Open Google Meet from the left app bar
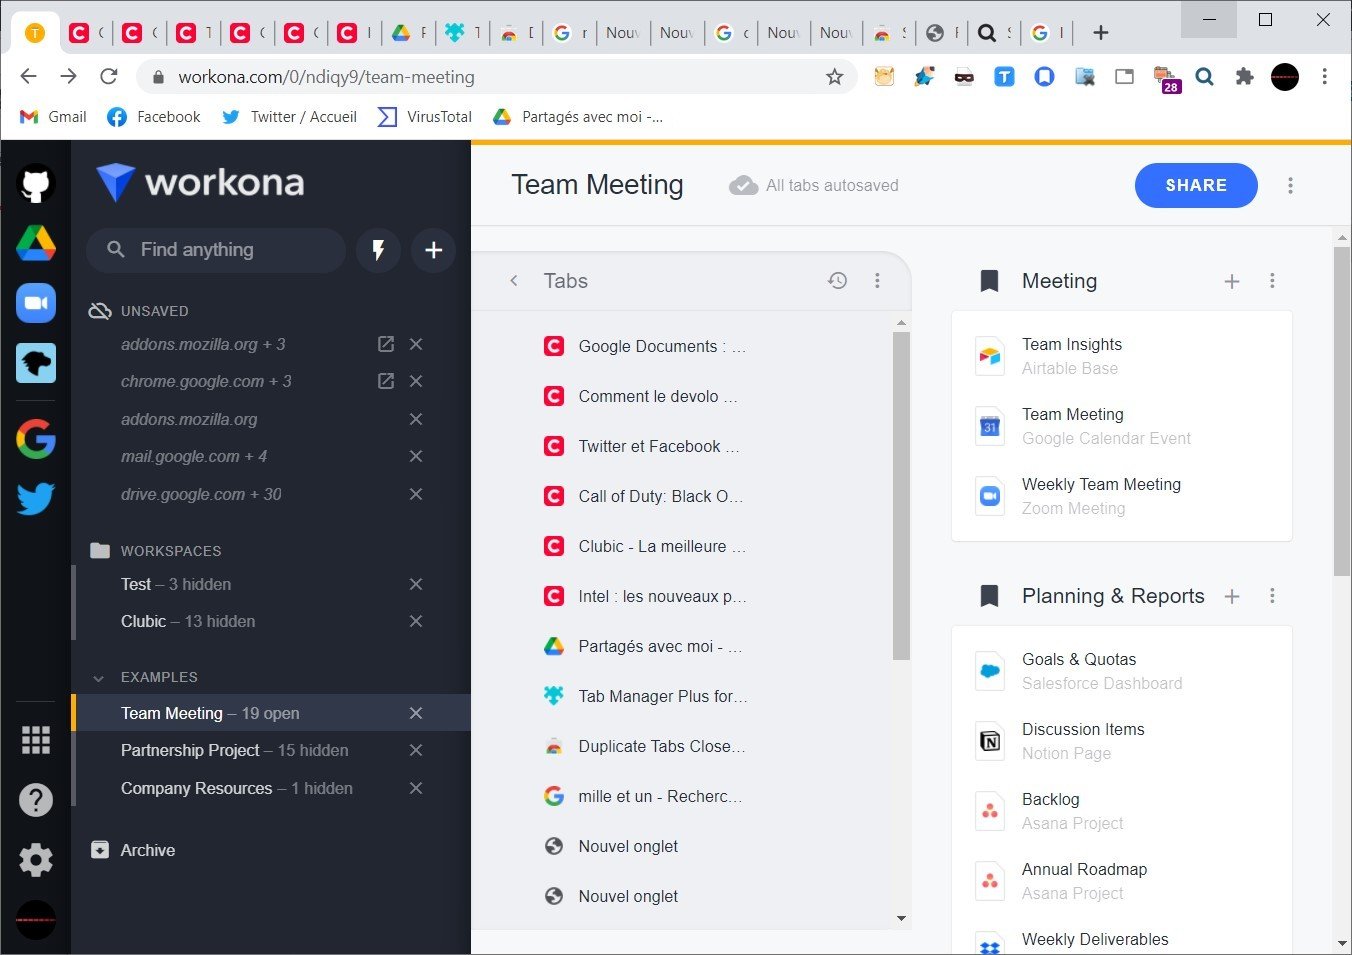Image resolution: width=1352 pixels, height=955 pixels. [35, 303]
